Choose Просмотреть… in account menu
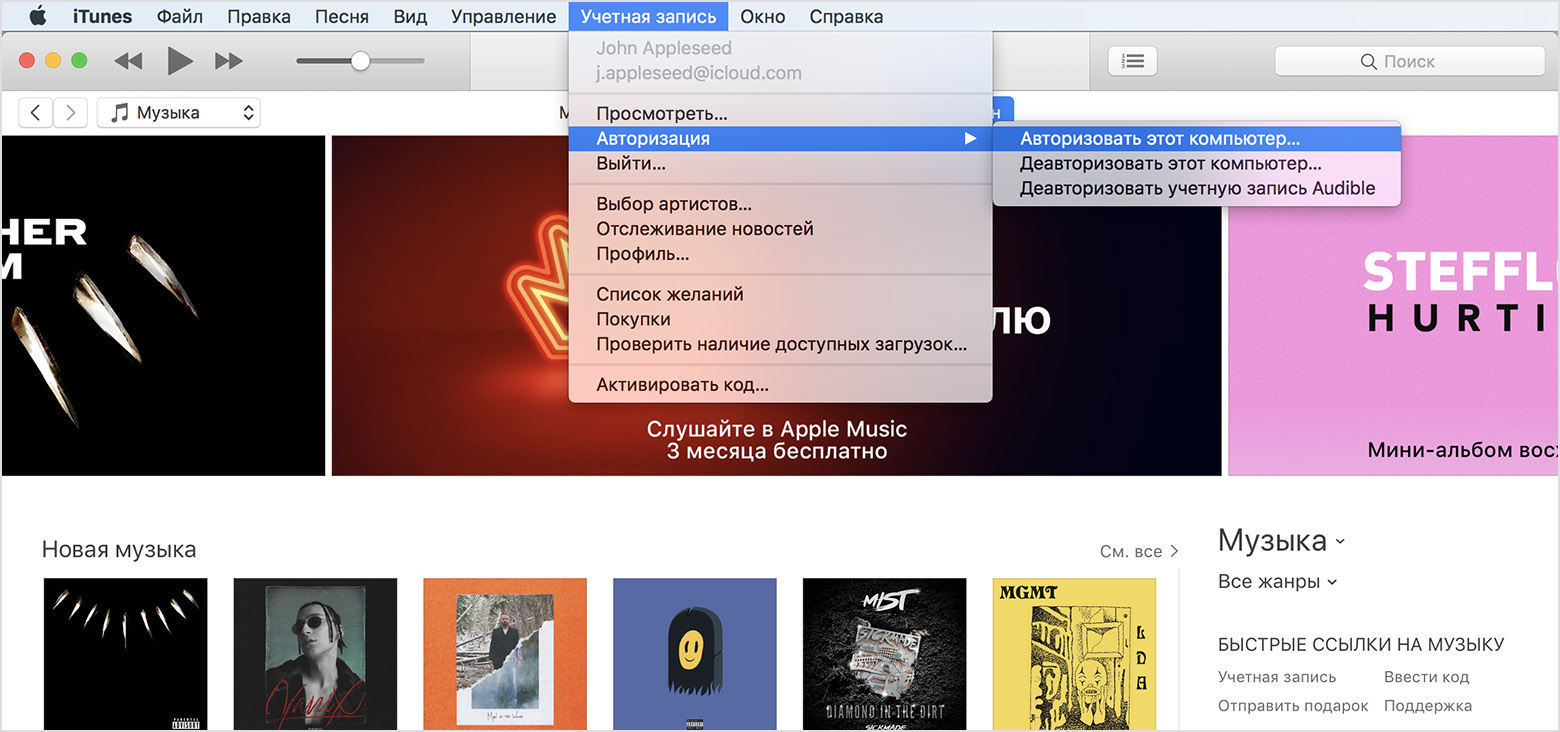 780,114
